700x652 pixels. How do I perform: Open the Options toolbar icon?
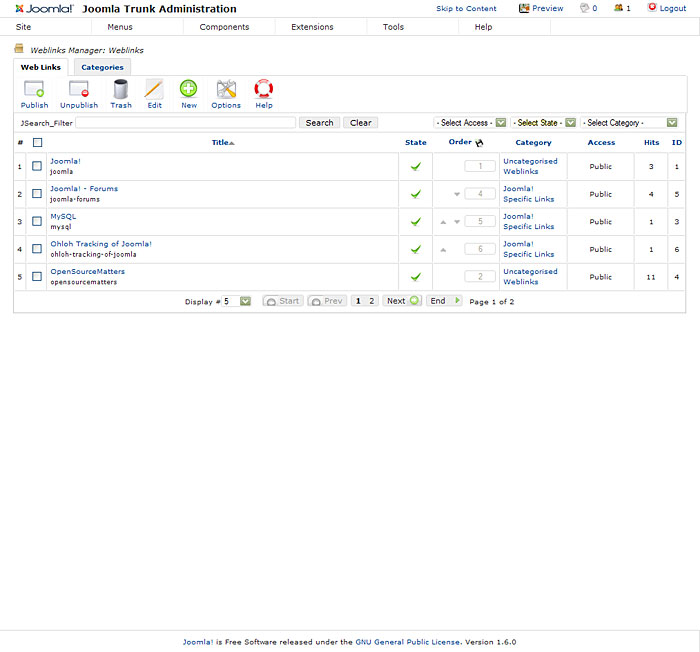pyautogui.click(x=226, y=90)
